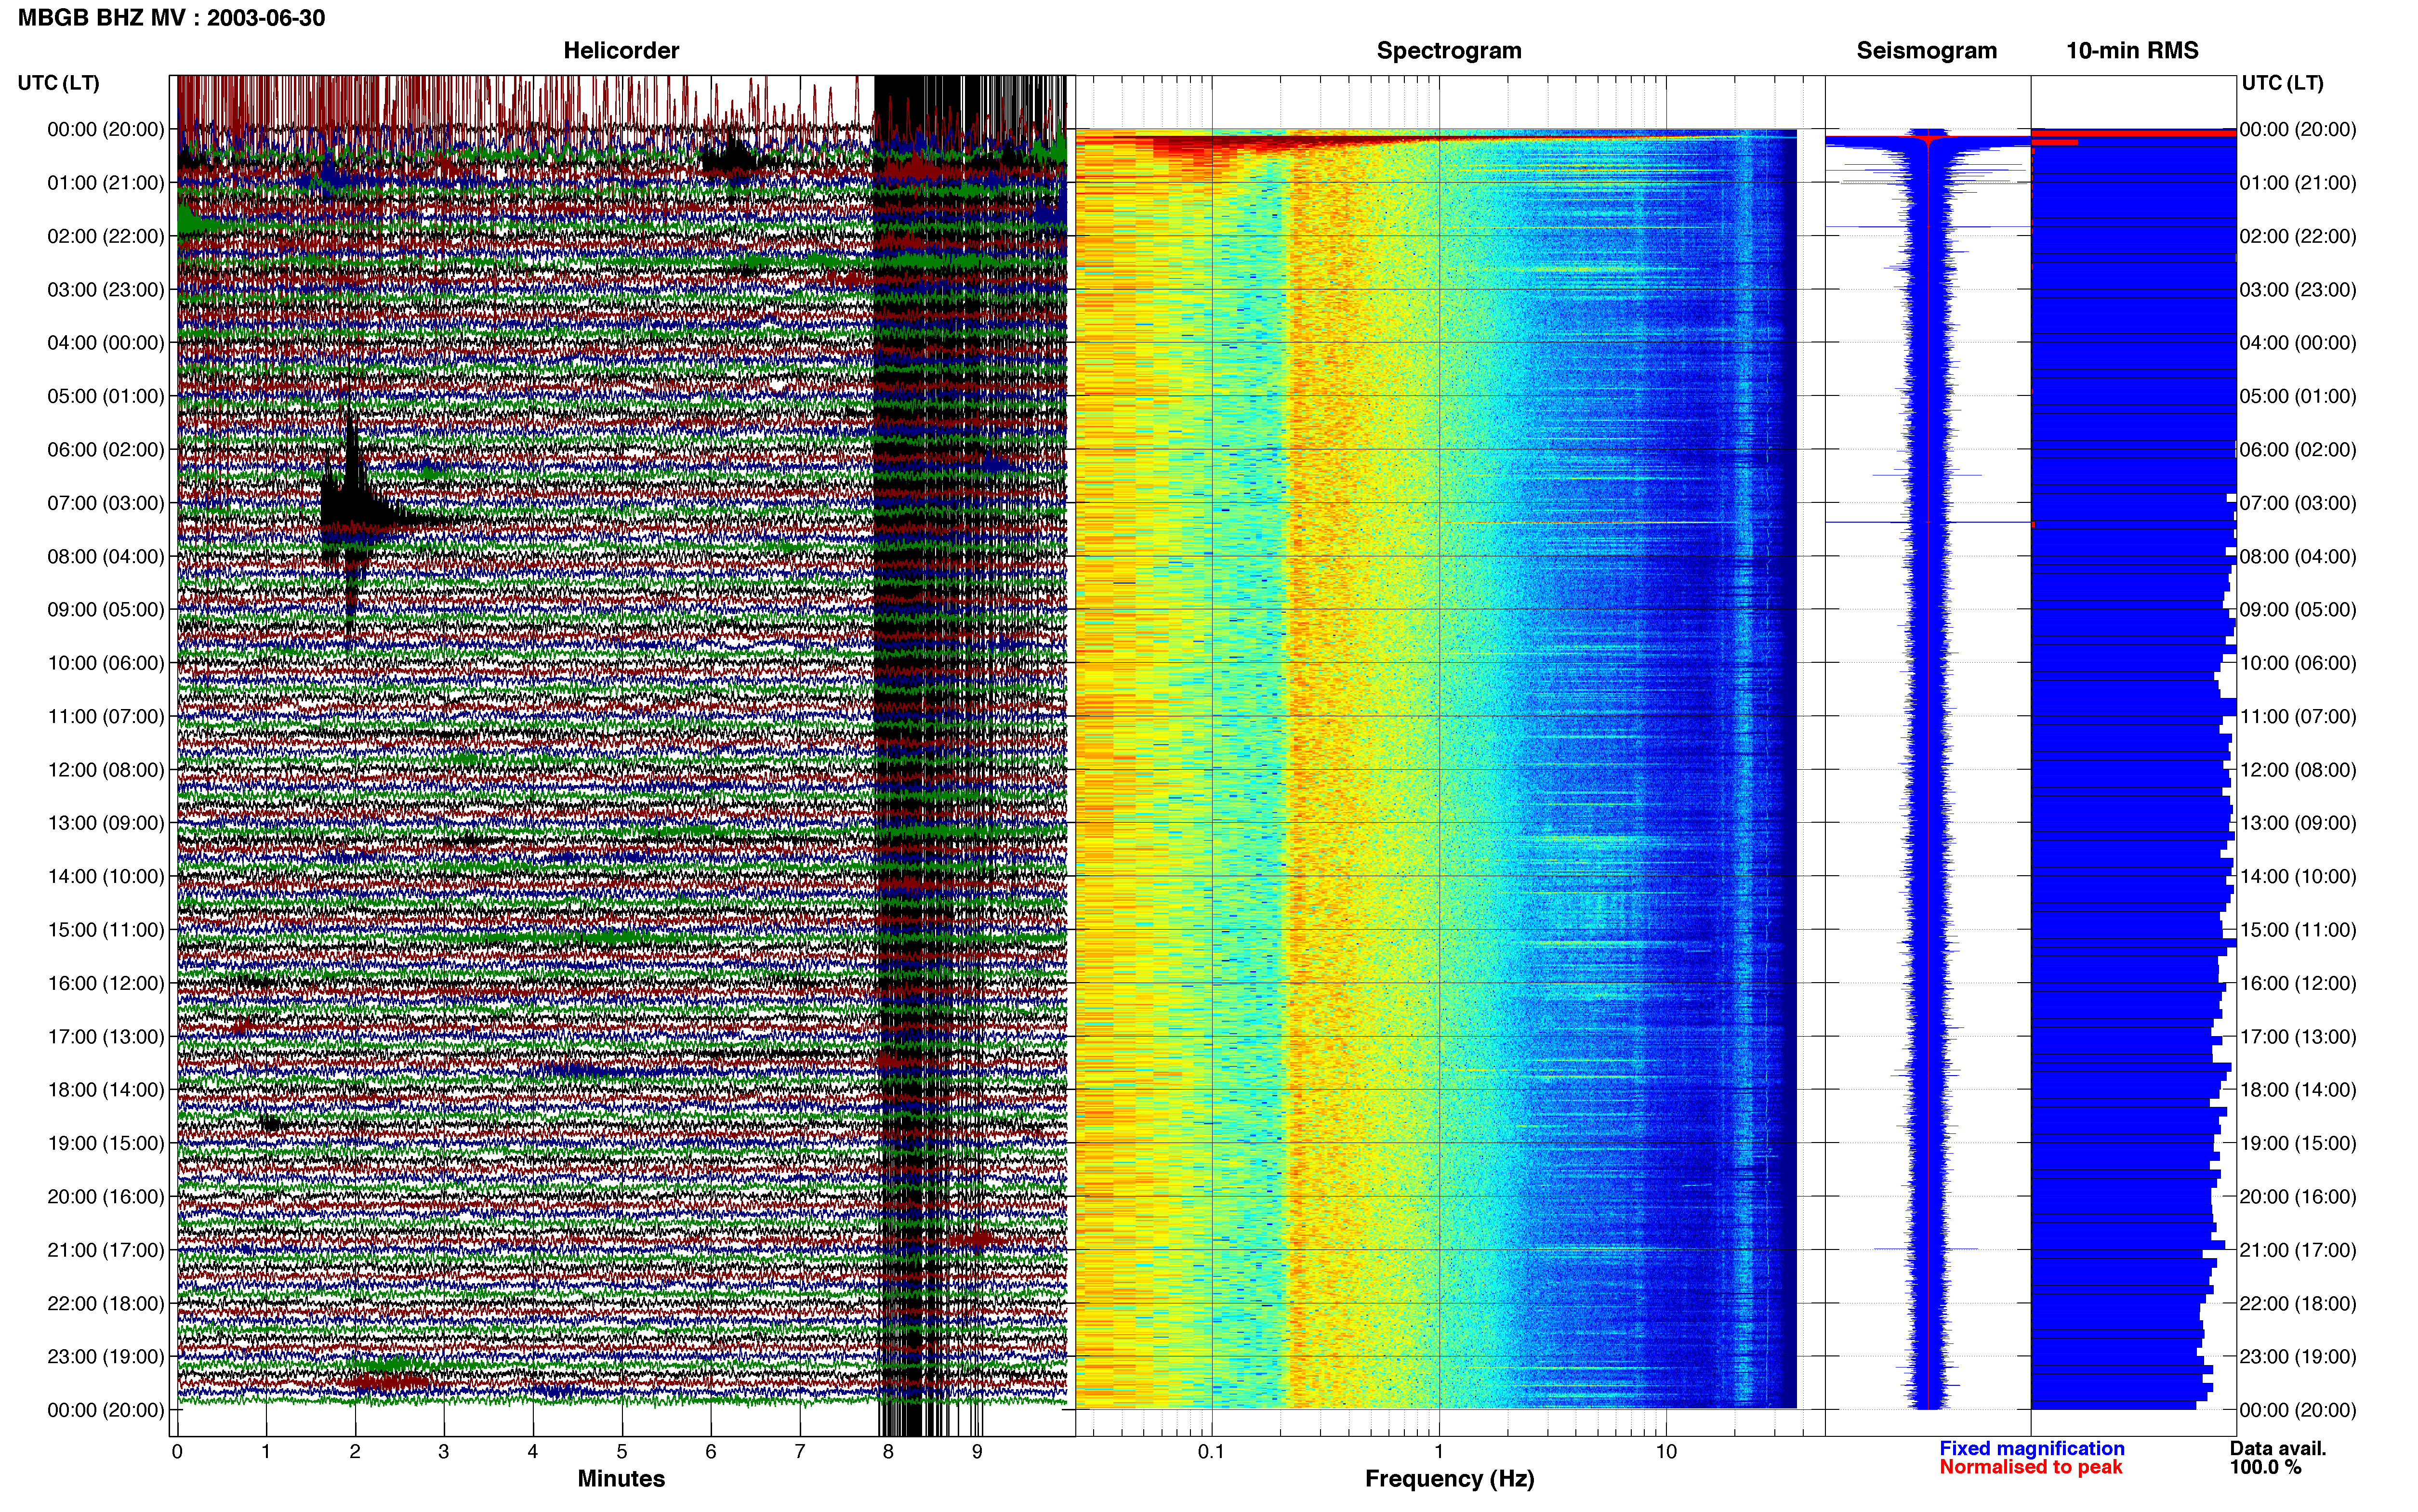Click the left '21:00 (17:00)' time label
The image size is (2418, 1512).
click(x=106, y=1250)
